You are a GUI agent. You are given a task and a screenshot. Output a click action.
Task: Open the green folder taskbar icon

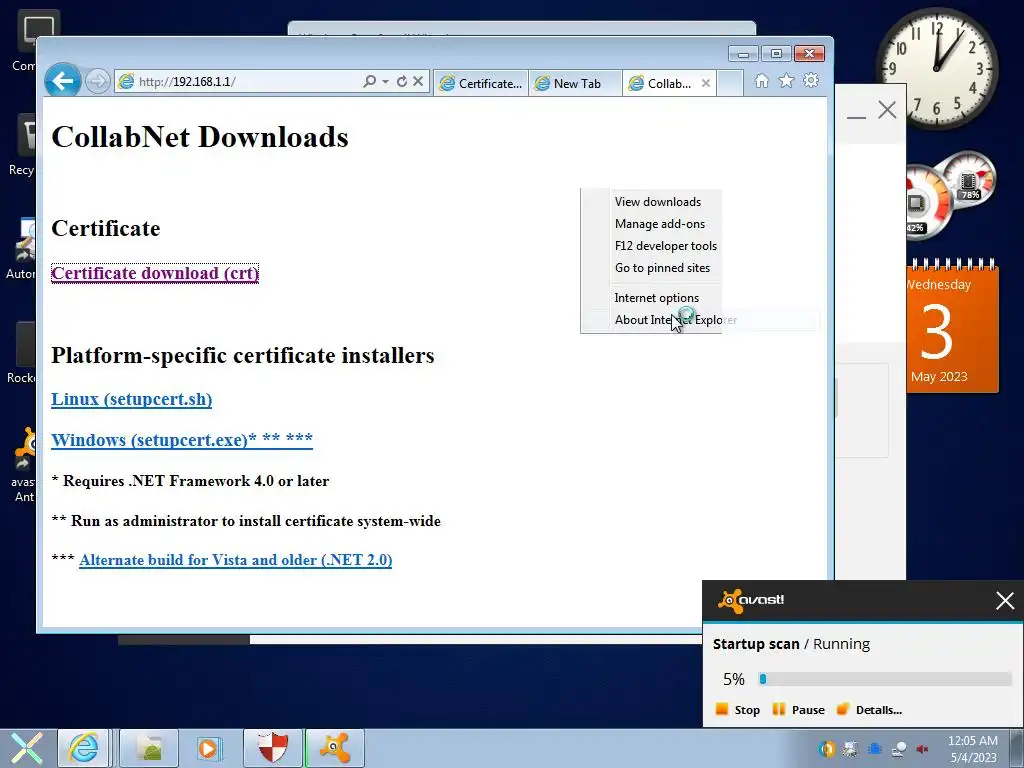click(x=151, y=748)
